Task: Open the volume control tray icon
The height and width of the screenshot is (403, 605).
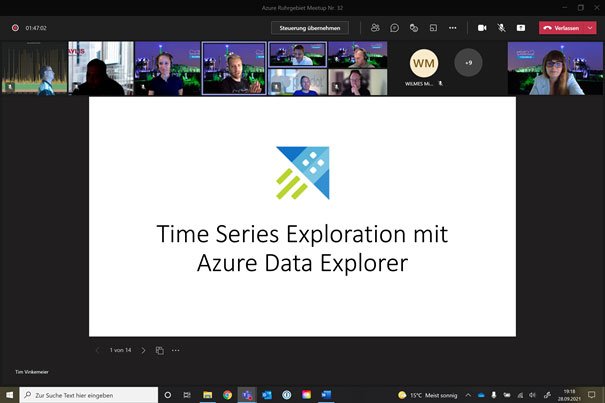Action: [x=532, y=395]
